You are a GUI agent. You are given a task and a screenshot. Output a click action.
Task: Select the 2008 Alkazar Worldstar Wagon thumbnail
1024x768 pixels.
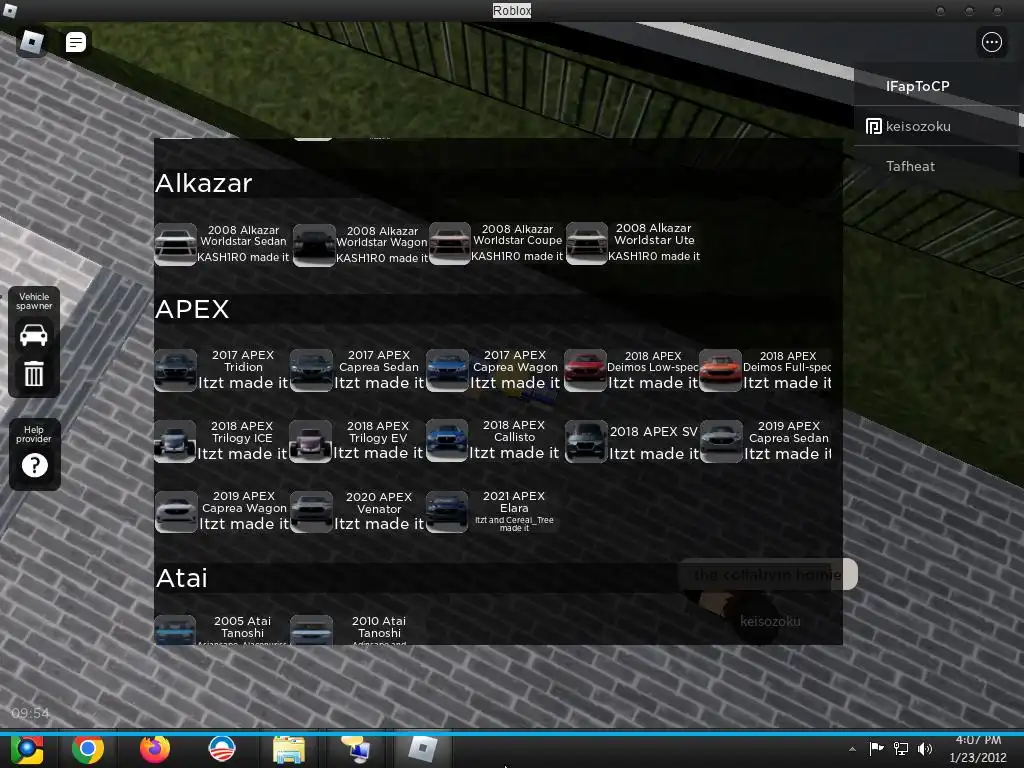pos(314,245)
